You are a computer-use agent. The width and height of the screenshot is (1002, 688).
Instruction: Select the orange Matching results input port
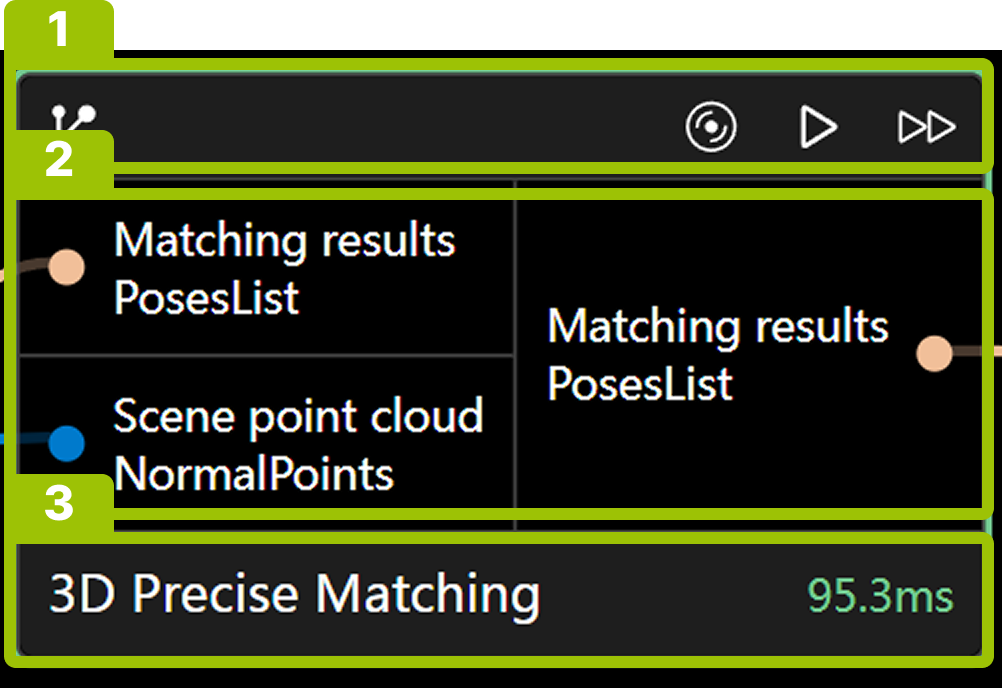pyautogui.click(x=66, y=267)
